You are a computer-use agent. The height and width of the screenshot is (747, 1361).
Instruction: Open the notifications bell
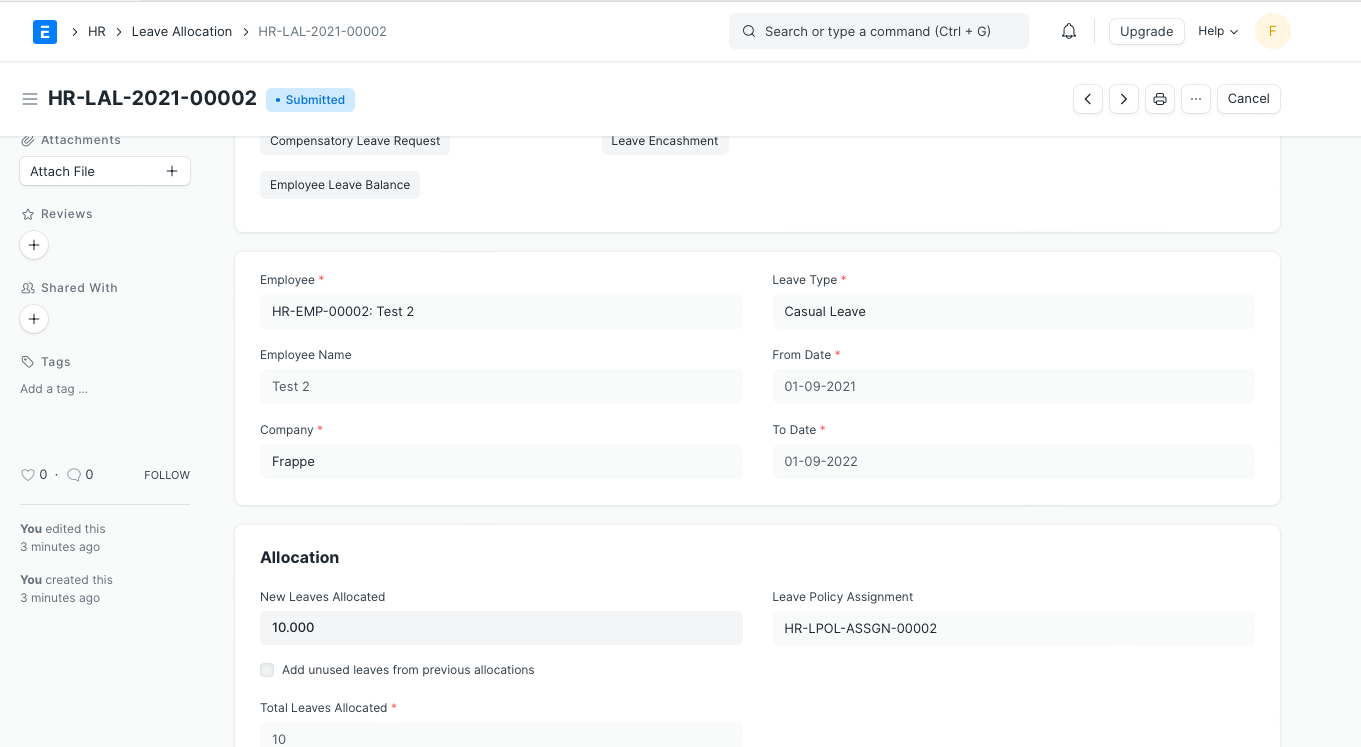(1068, 31)
